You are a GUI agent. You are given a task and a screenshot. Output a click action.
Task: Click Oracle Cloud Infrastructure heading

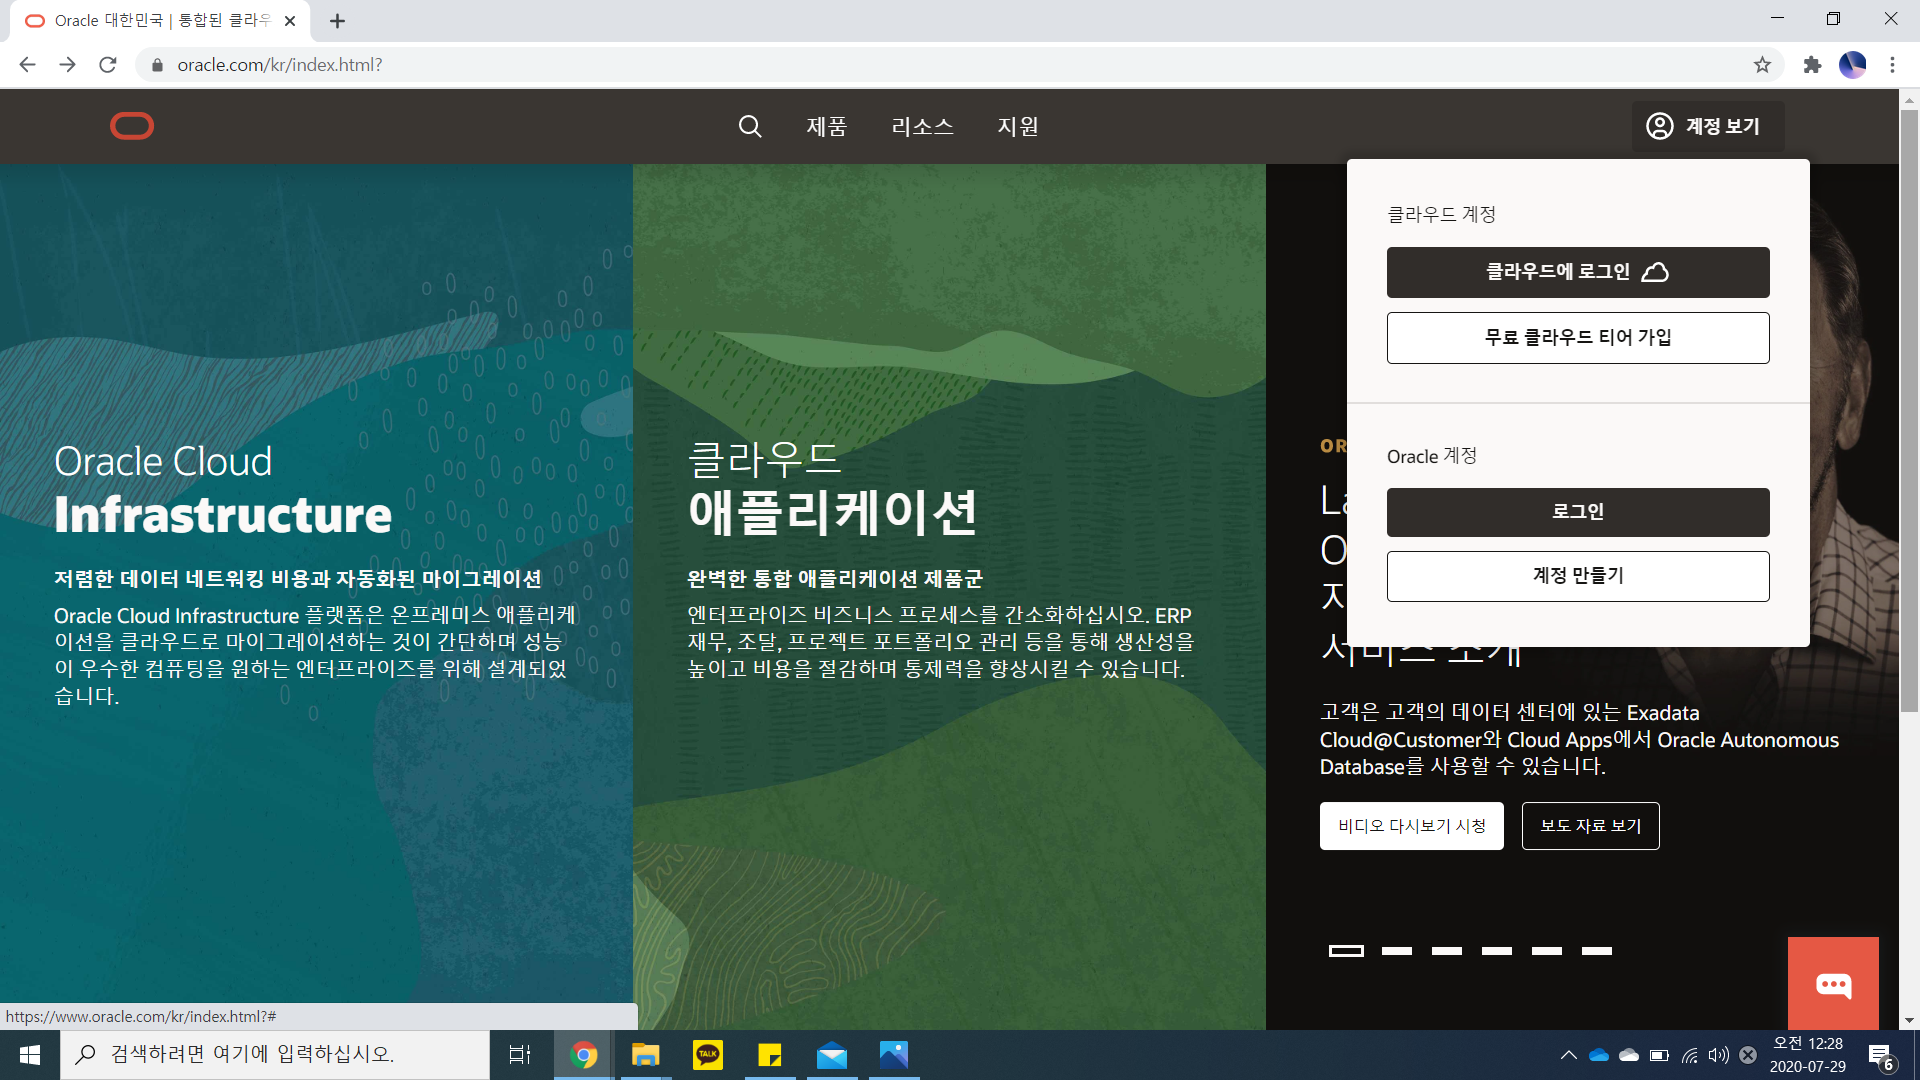pyautogui.click(x=223, y=490)
